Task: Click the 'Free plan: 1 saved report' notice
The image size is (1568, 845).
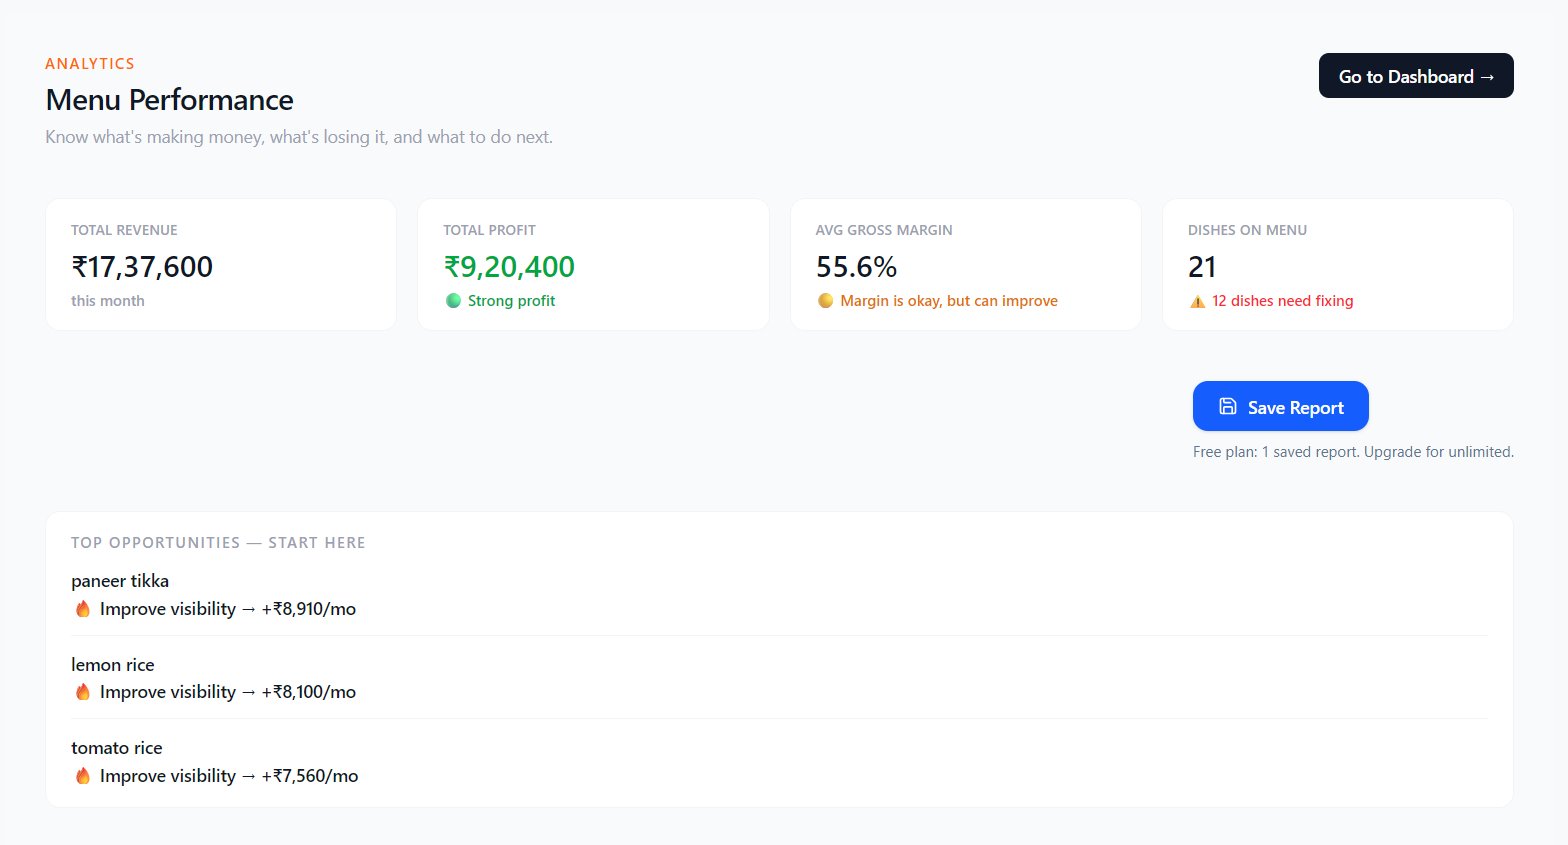Action: 1353,452
